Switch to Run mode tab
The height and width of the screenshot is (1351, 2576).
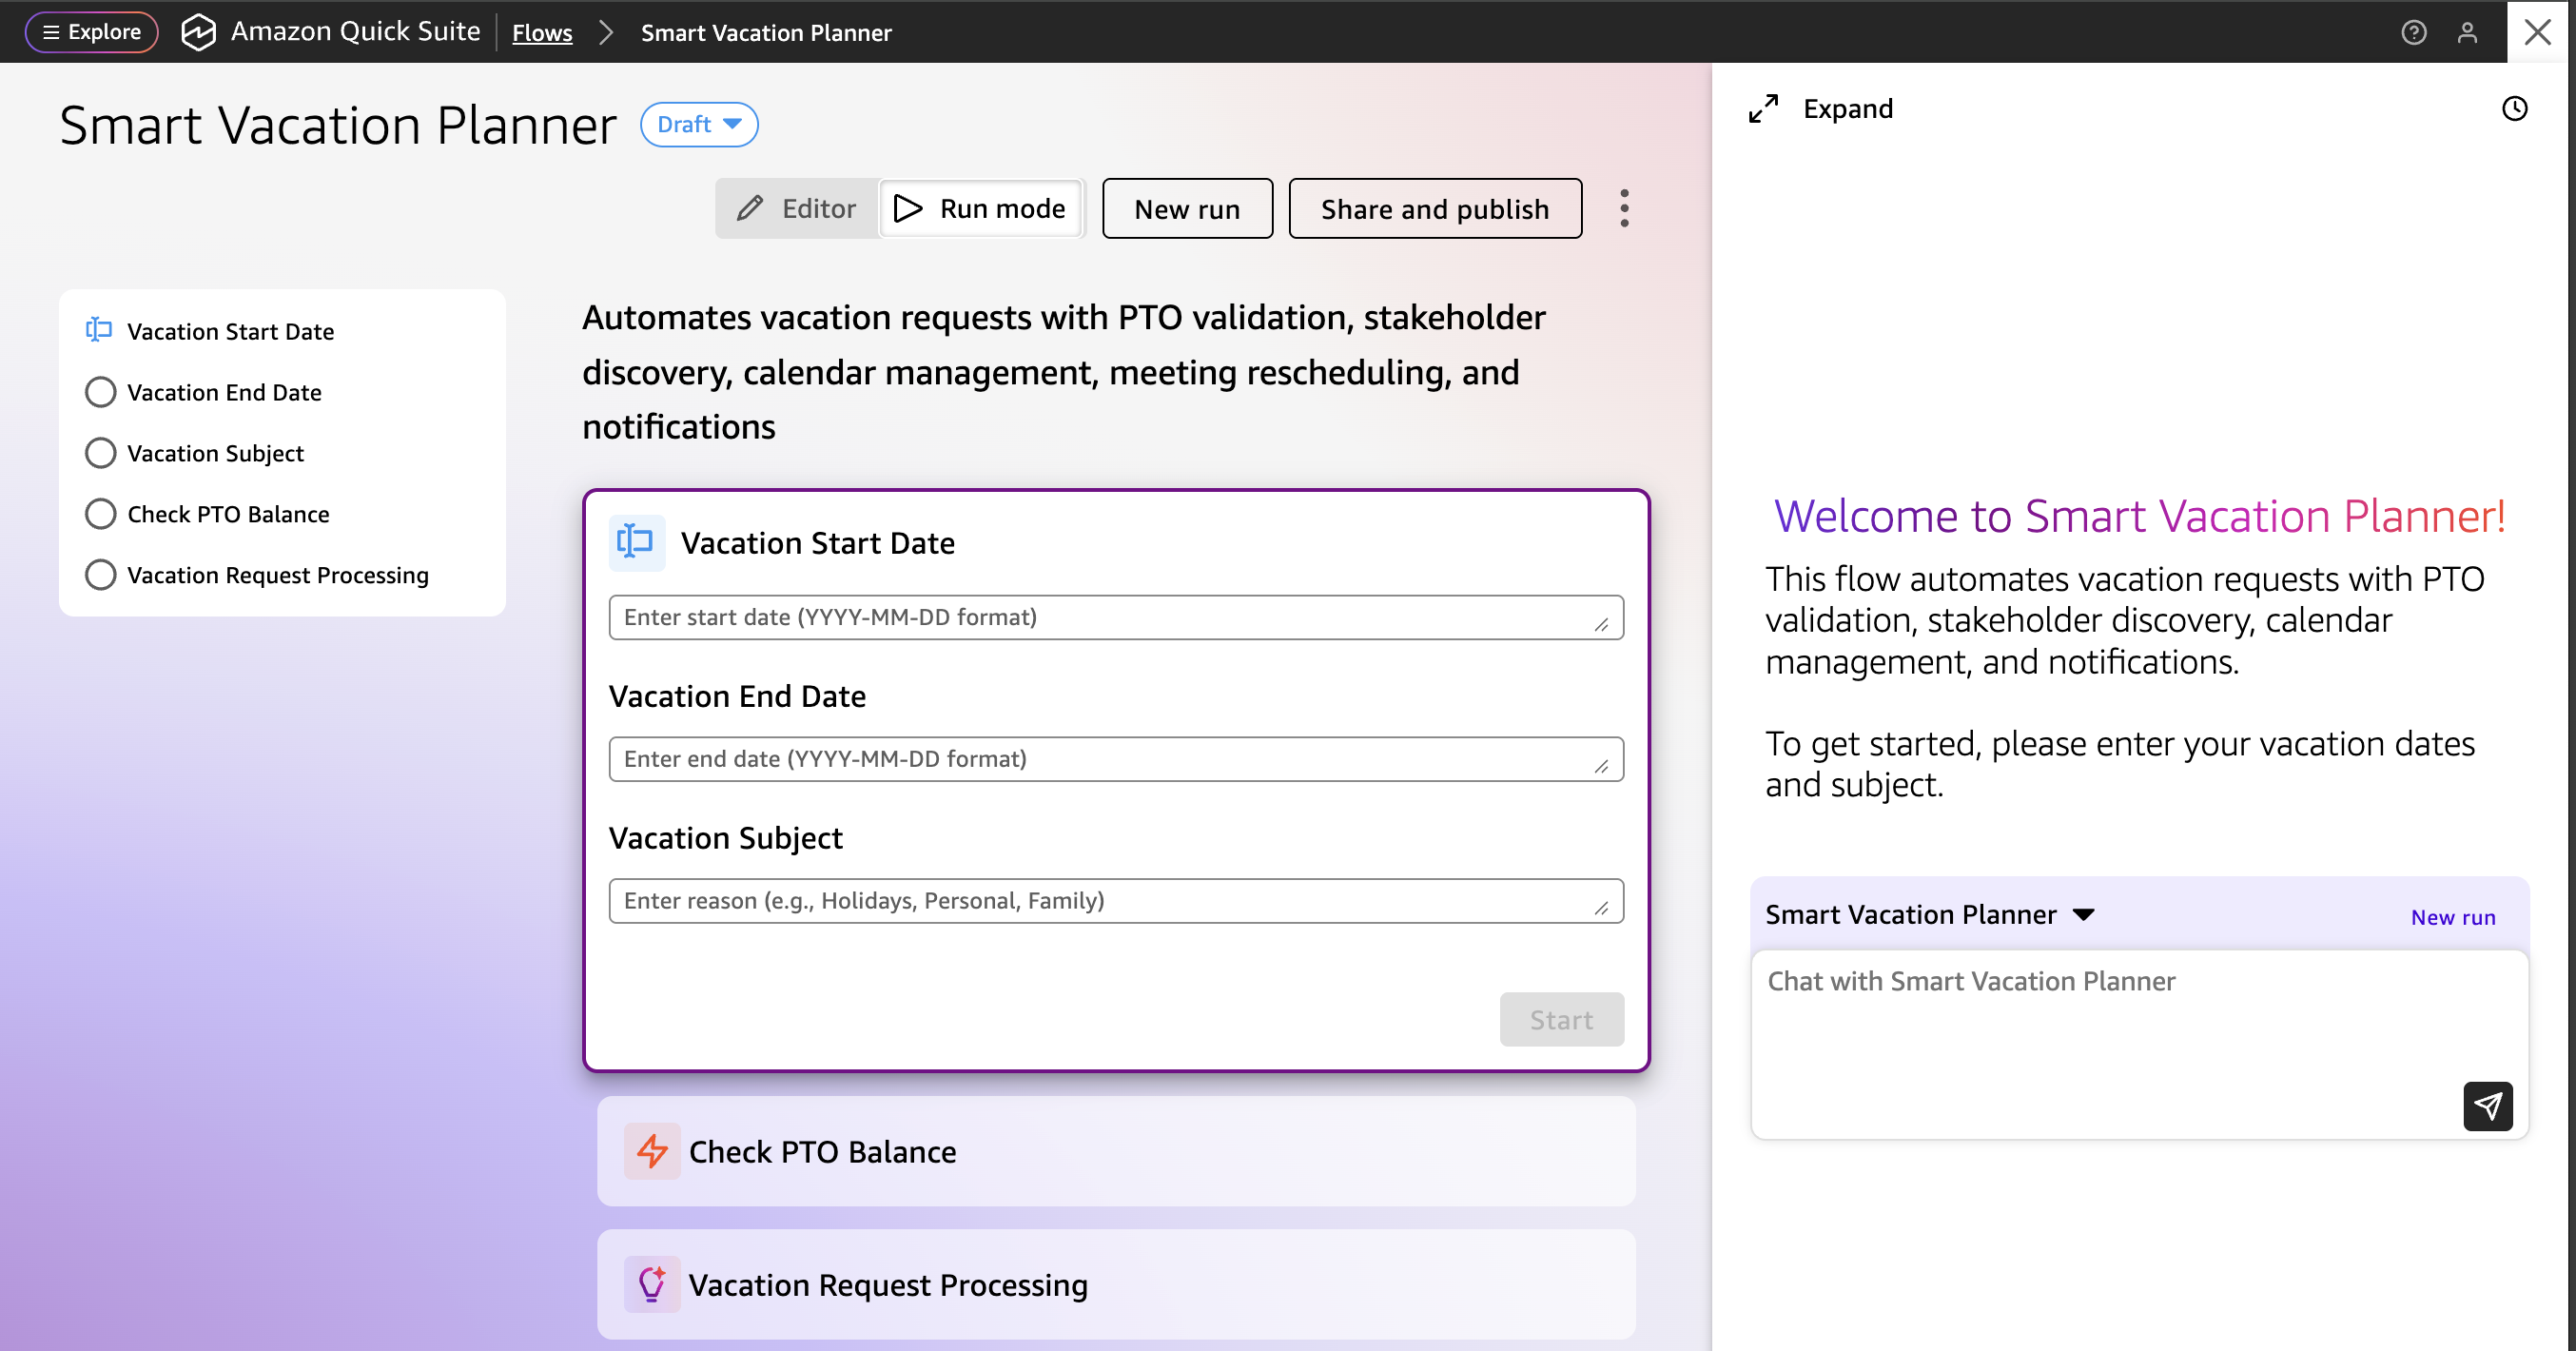(x=980, y=208)
